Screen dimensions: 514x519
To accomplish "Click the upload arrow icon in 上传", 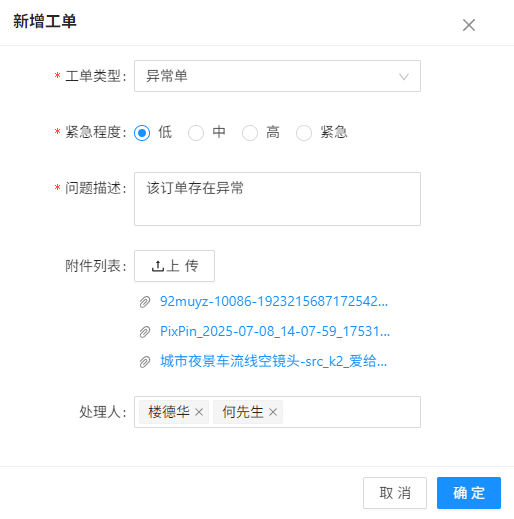I will tap(158, 266).
